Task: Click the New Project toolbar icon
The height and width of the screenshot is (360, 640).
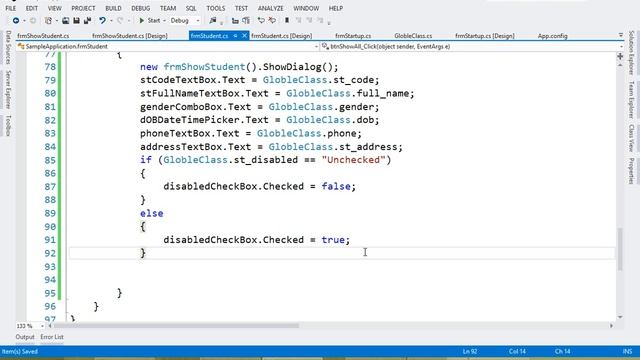Action: (48, 20)
